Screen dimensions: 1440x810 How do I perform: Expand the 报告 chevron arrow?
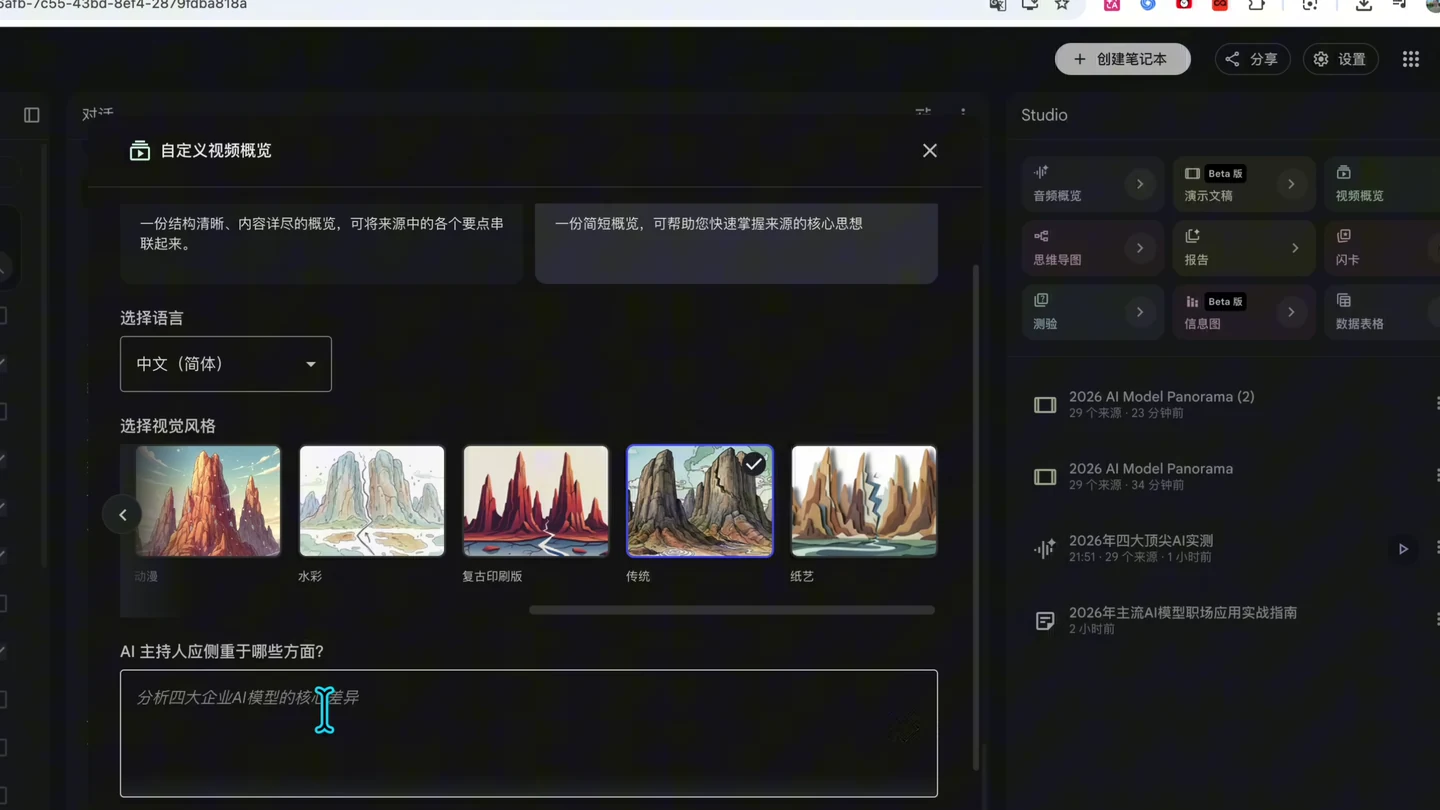[1295, 248]
